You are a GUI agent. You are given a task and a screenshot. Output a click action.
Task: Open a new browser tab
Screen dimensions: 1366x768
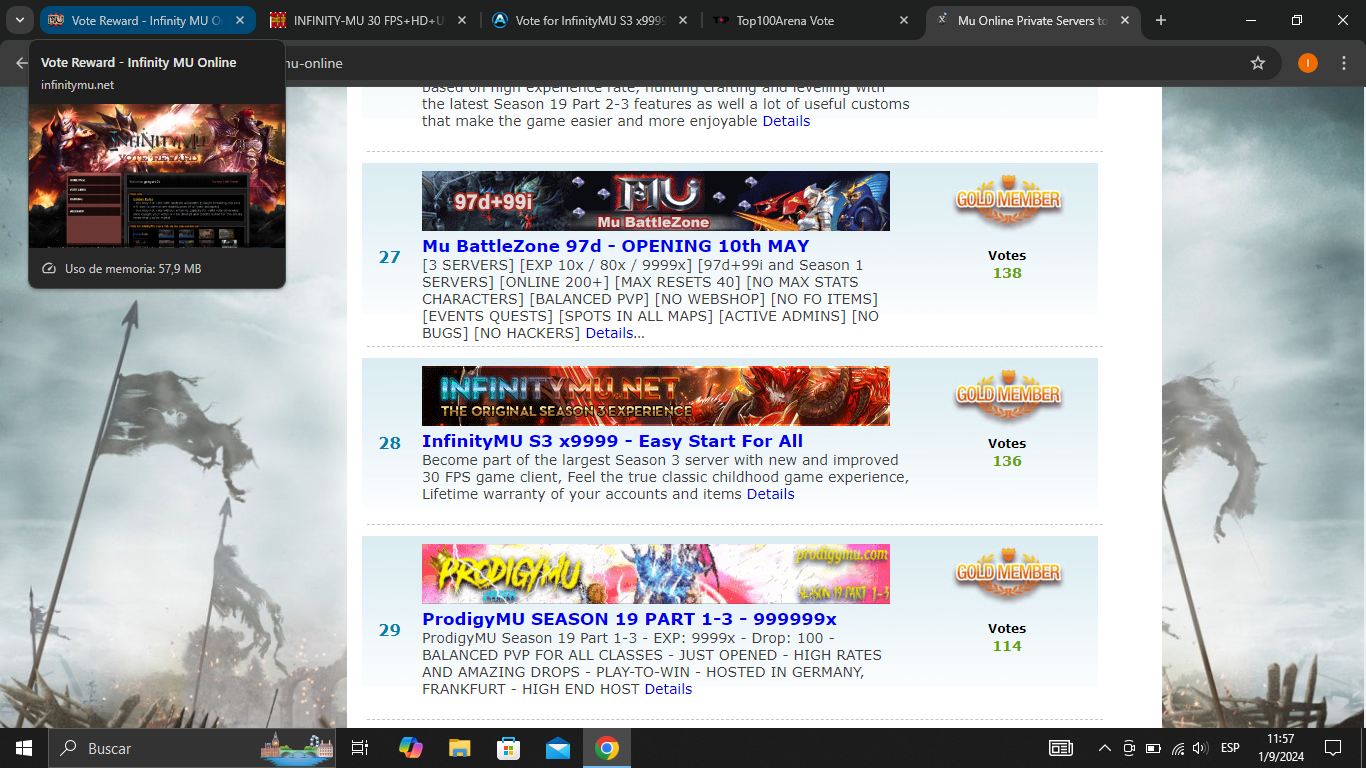1161,20
